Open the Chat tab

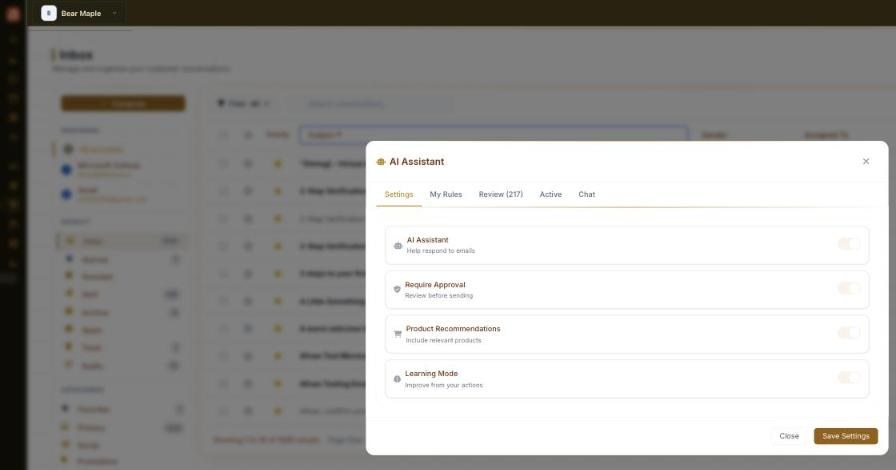click(x=587, y=194)
